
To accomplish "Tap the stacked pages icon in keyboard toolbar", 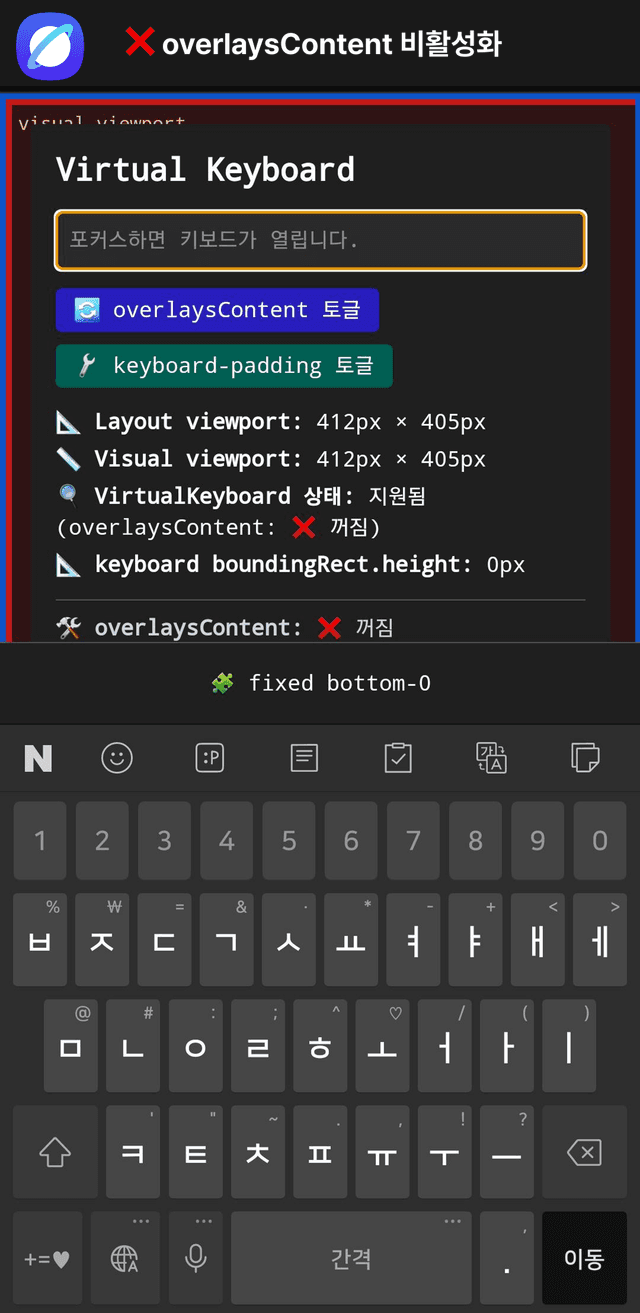I will [585, 758].
